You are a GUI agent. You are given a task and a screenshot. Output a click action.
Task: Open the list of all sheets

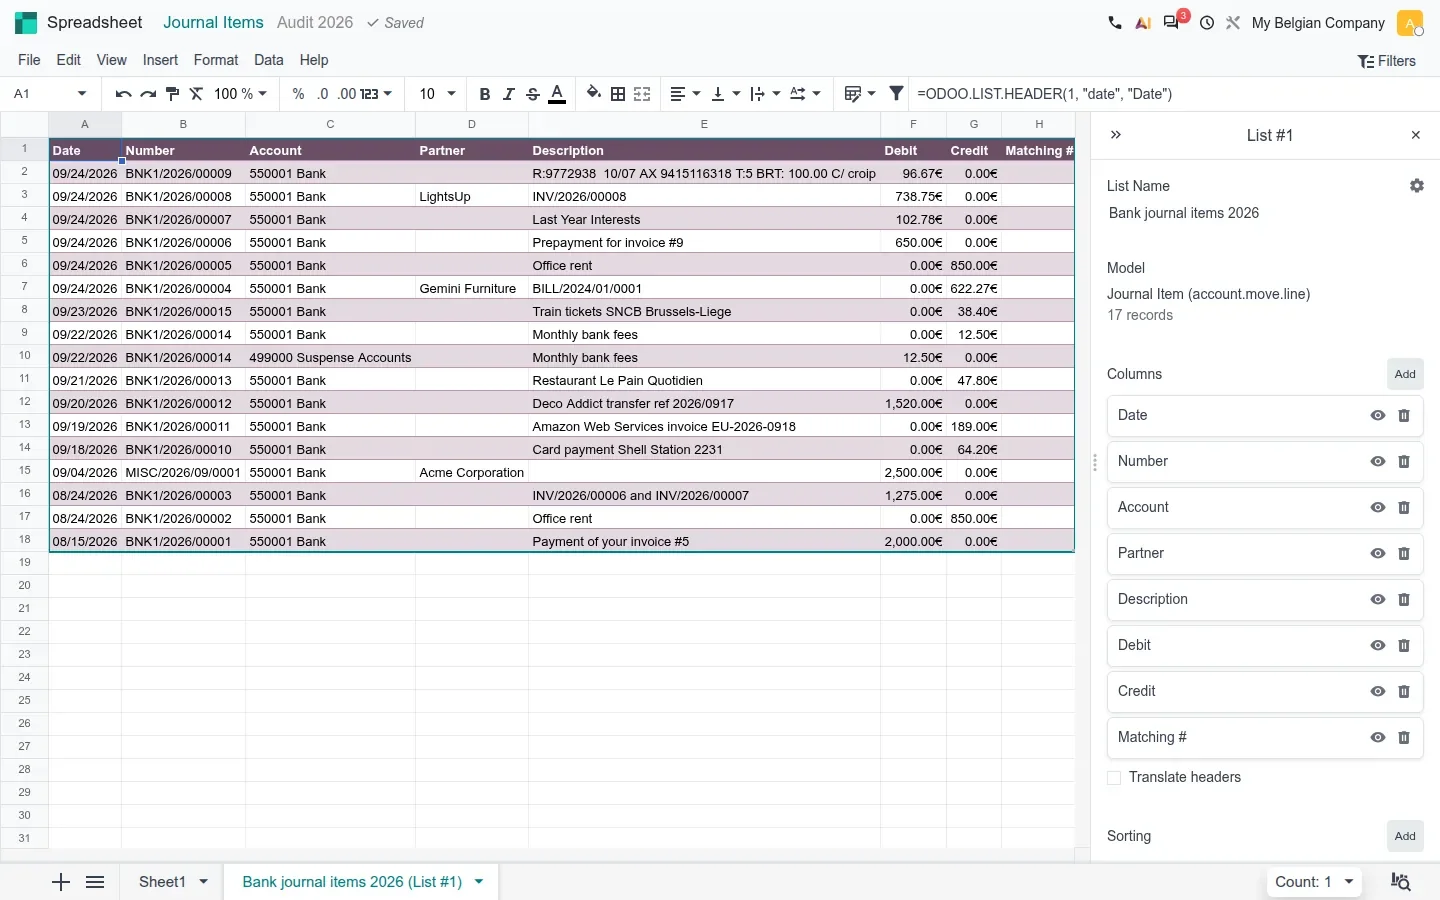(95, 882)
